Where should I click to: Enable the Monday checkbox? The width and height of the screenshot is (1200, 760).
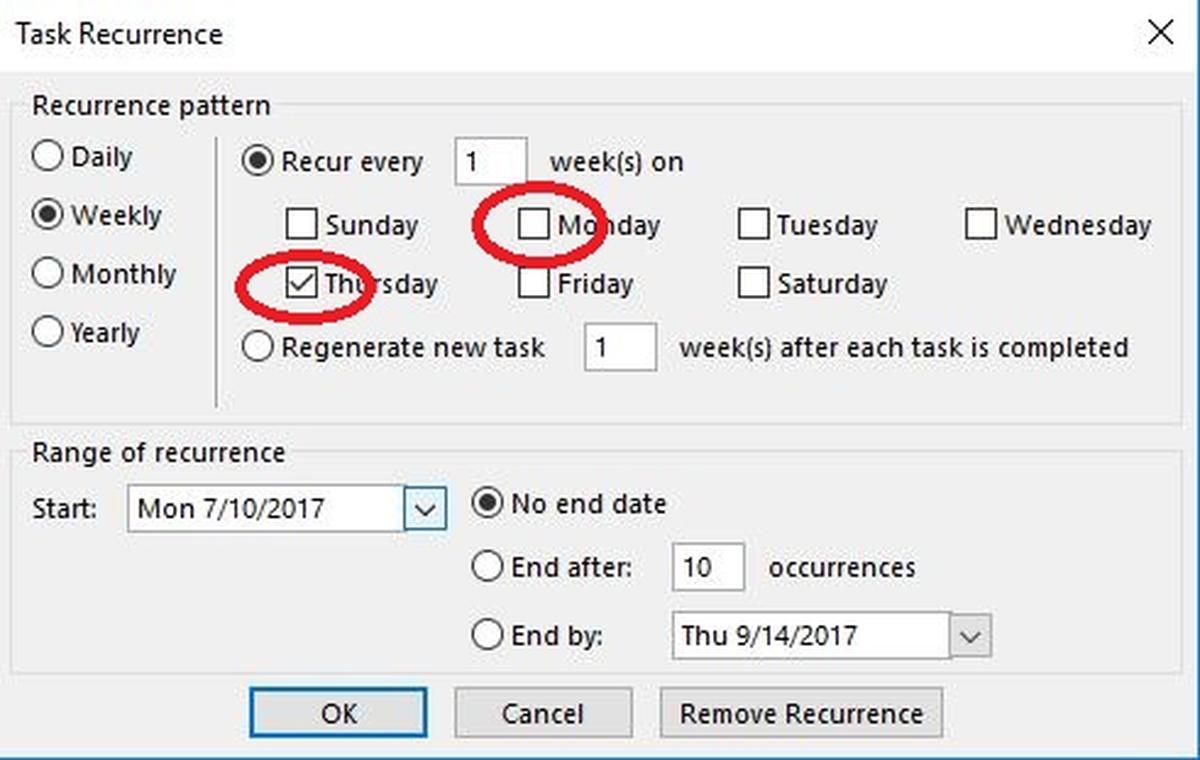(x=534, y=225)
